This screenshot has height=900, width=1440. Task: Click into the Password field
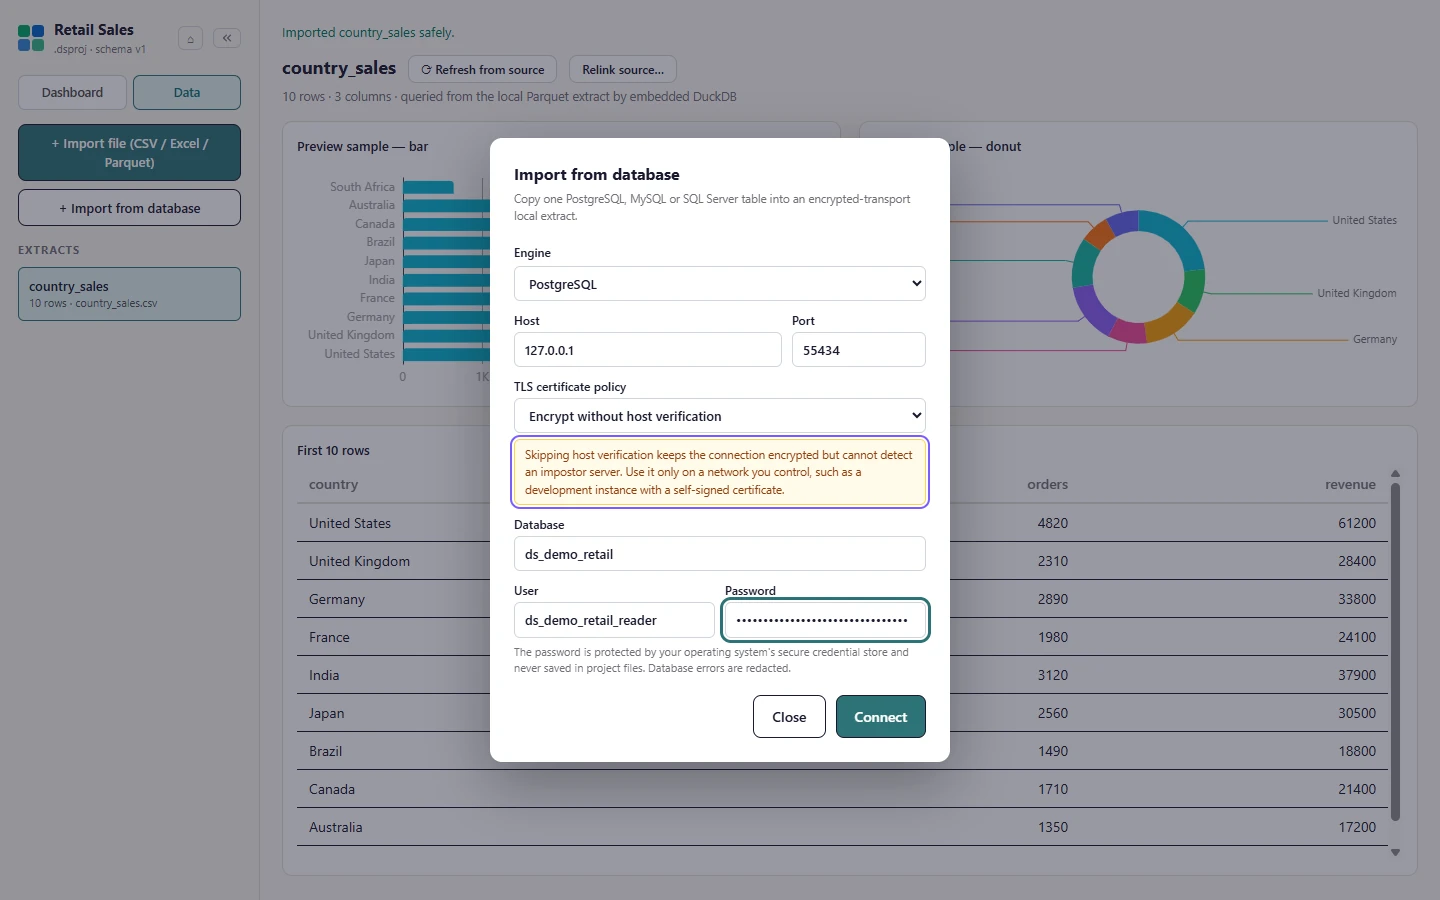pyautogui.click(x=825, y=620)
